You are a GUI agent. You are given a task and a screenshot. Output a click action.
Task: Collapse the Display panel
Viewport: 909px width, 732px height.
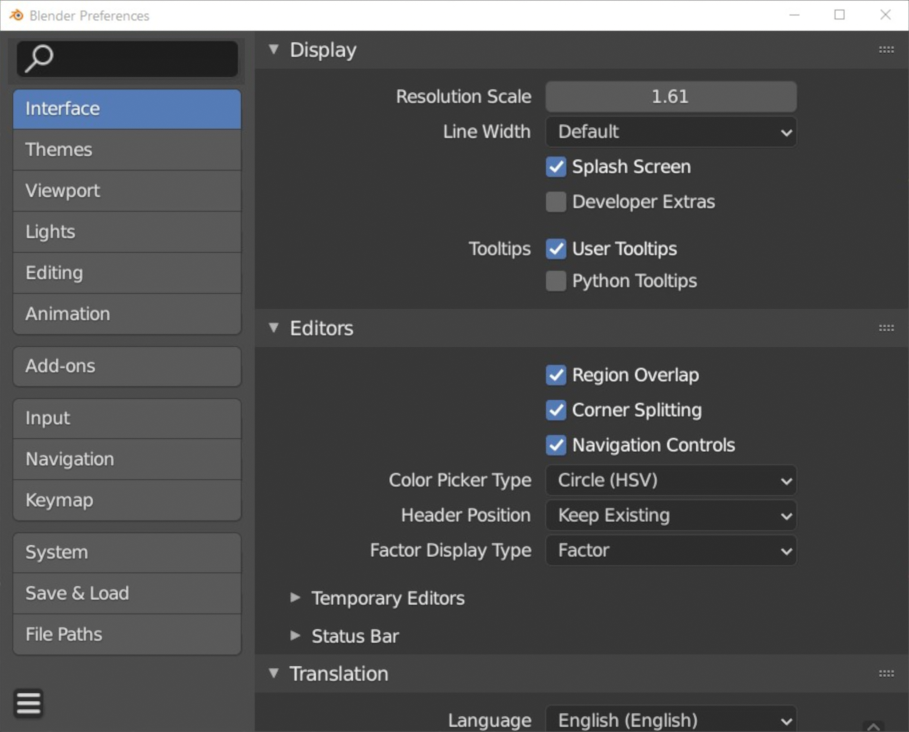click(x=274, y=50)
